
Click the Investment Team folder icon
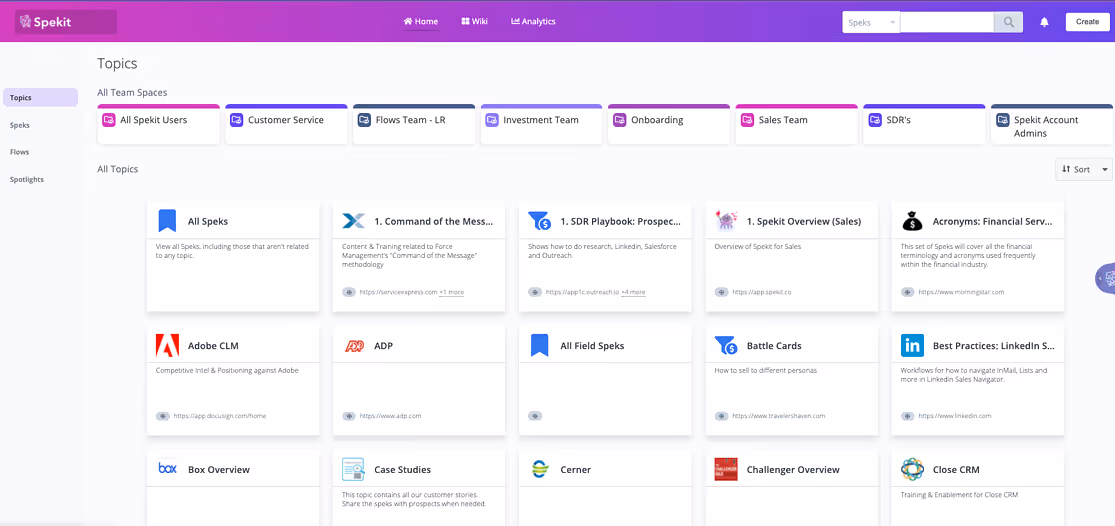pos(491,120)
